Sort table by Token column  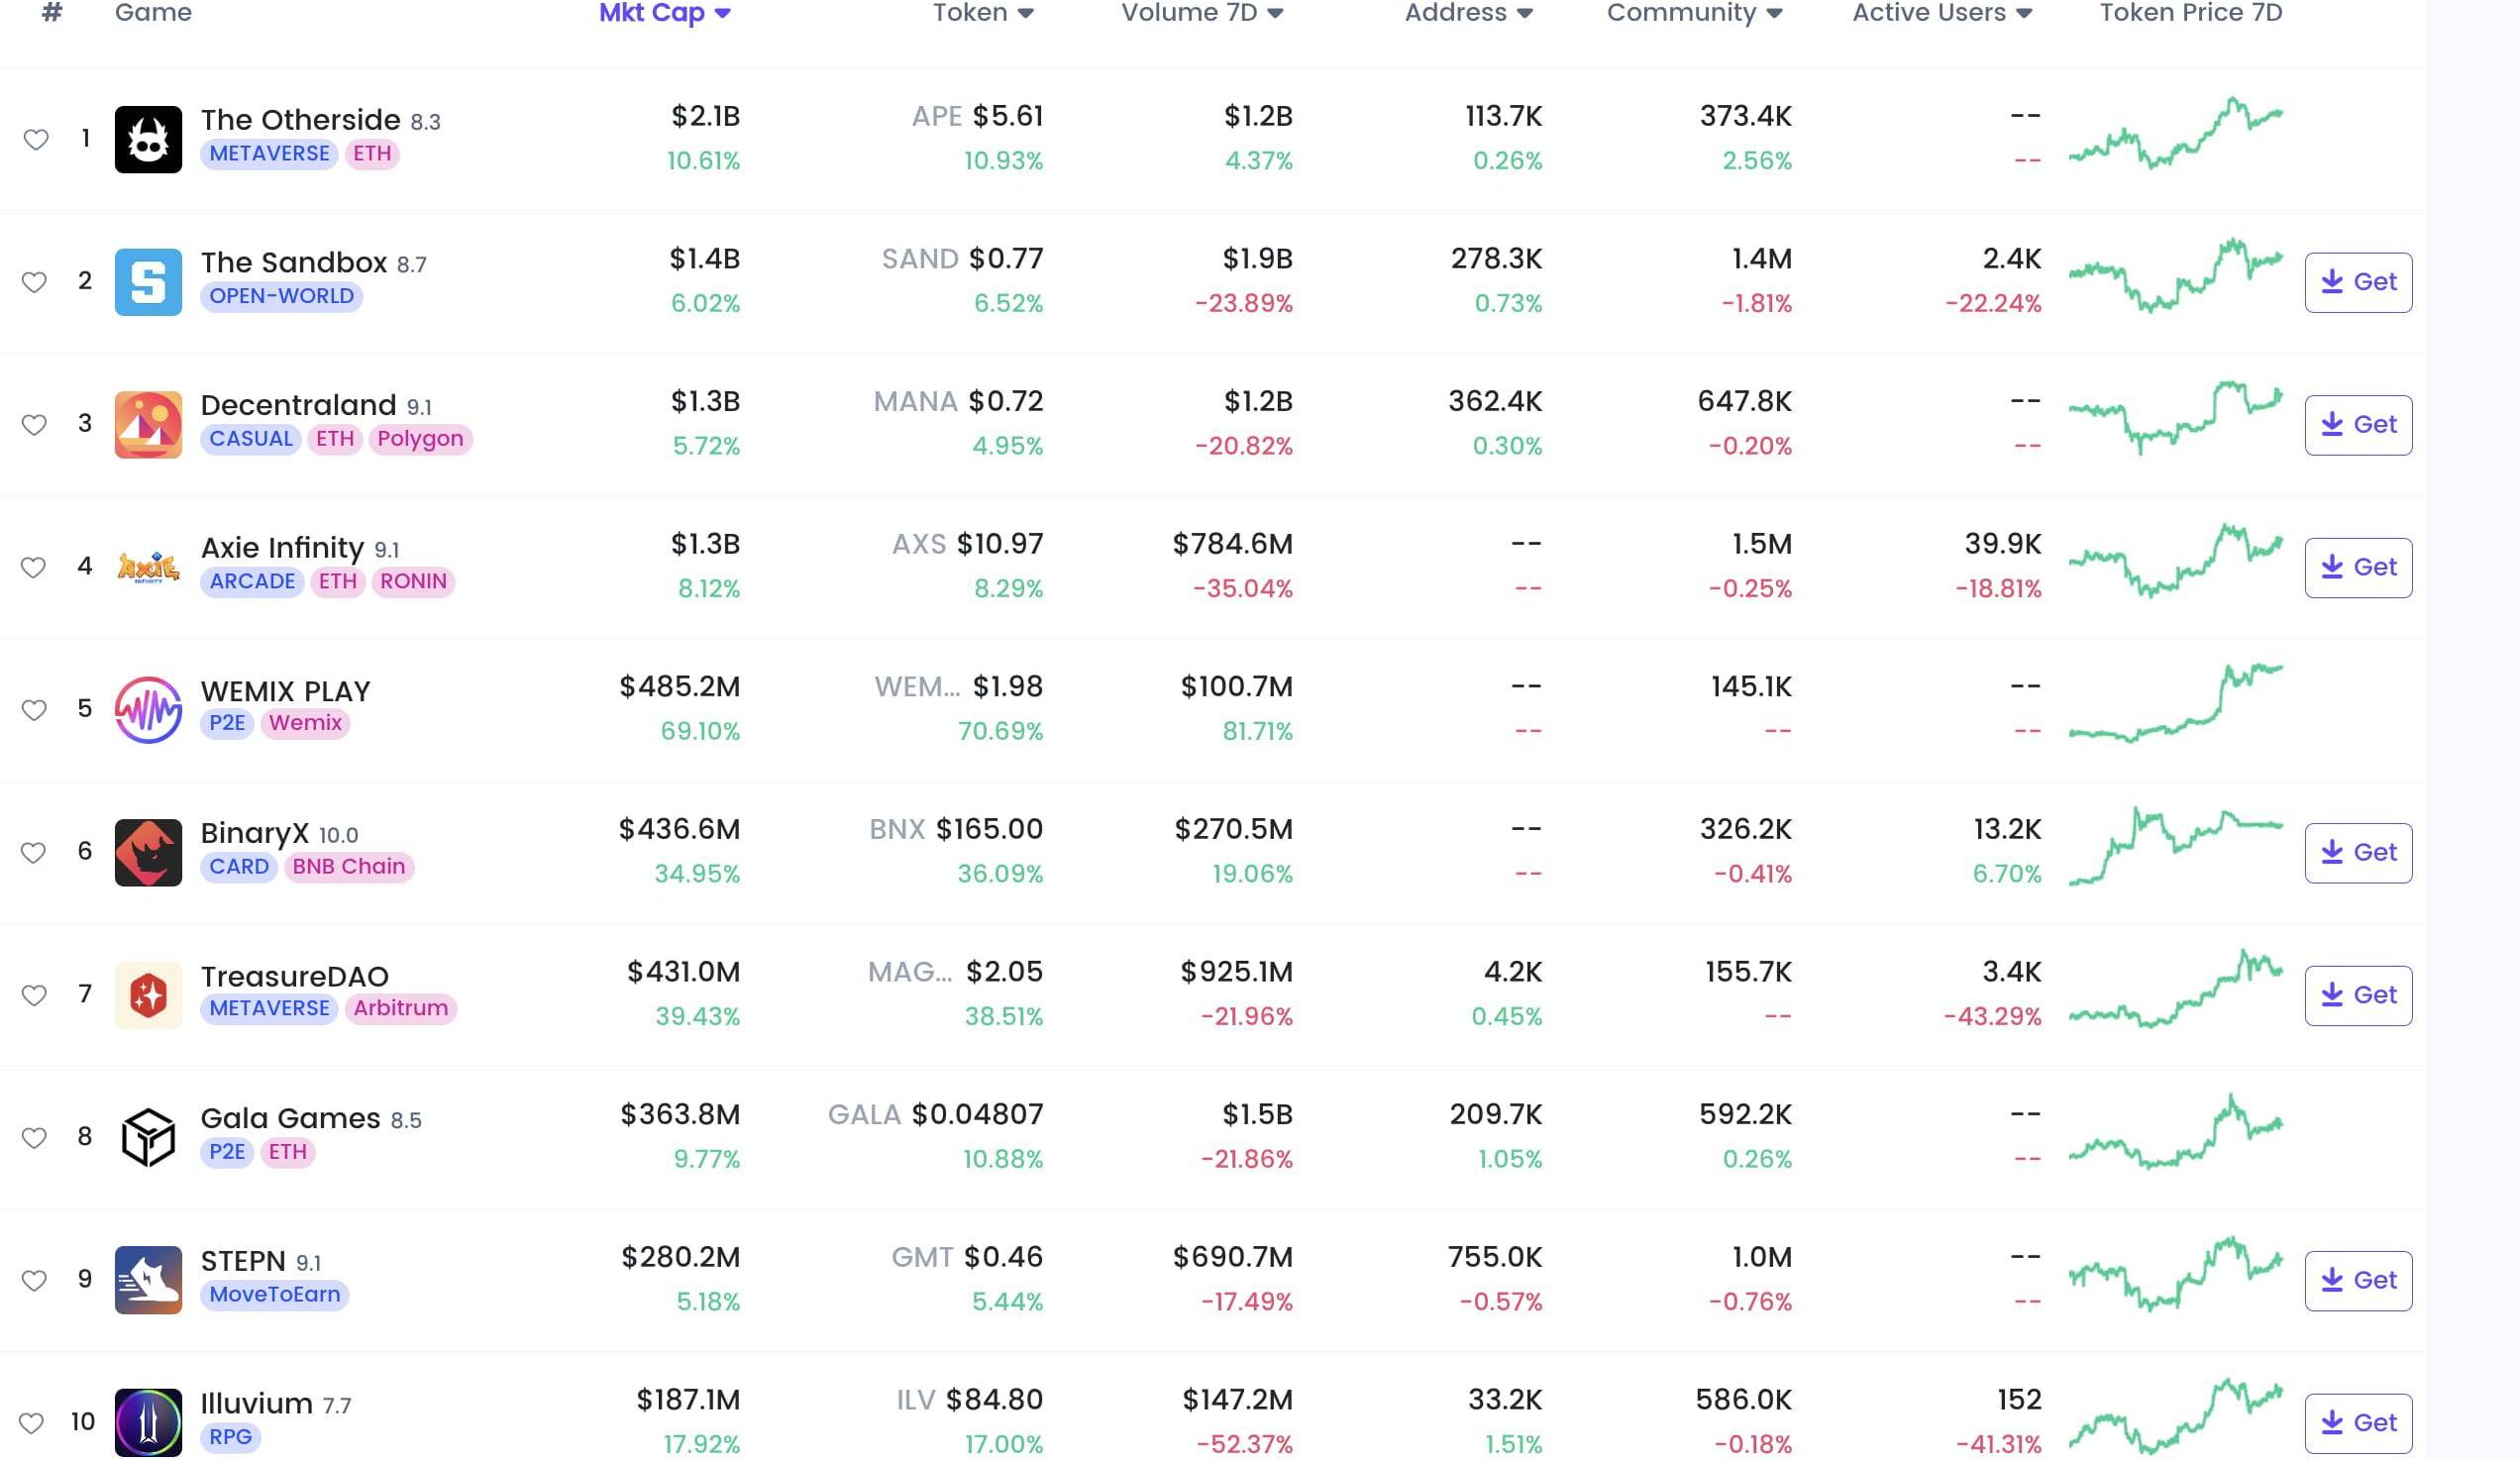[x=983, y=12]
